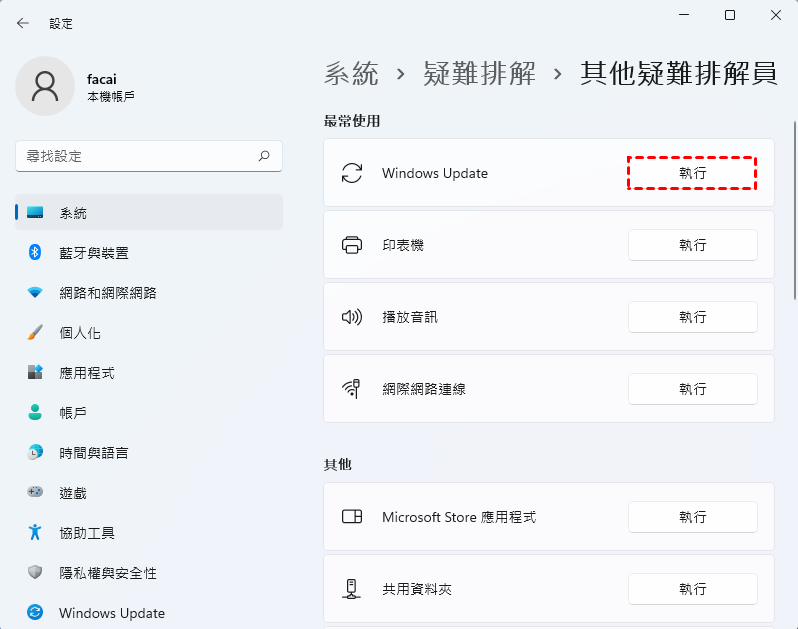798x629 pixels.
Task: Open 應用程式 settings section
Action: pyautogui.click(x=87, y=373)
